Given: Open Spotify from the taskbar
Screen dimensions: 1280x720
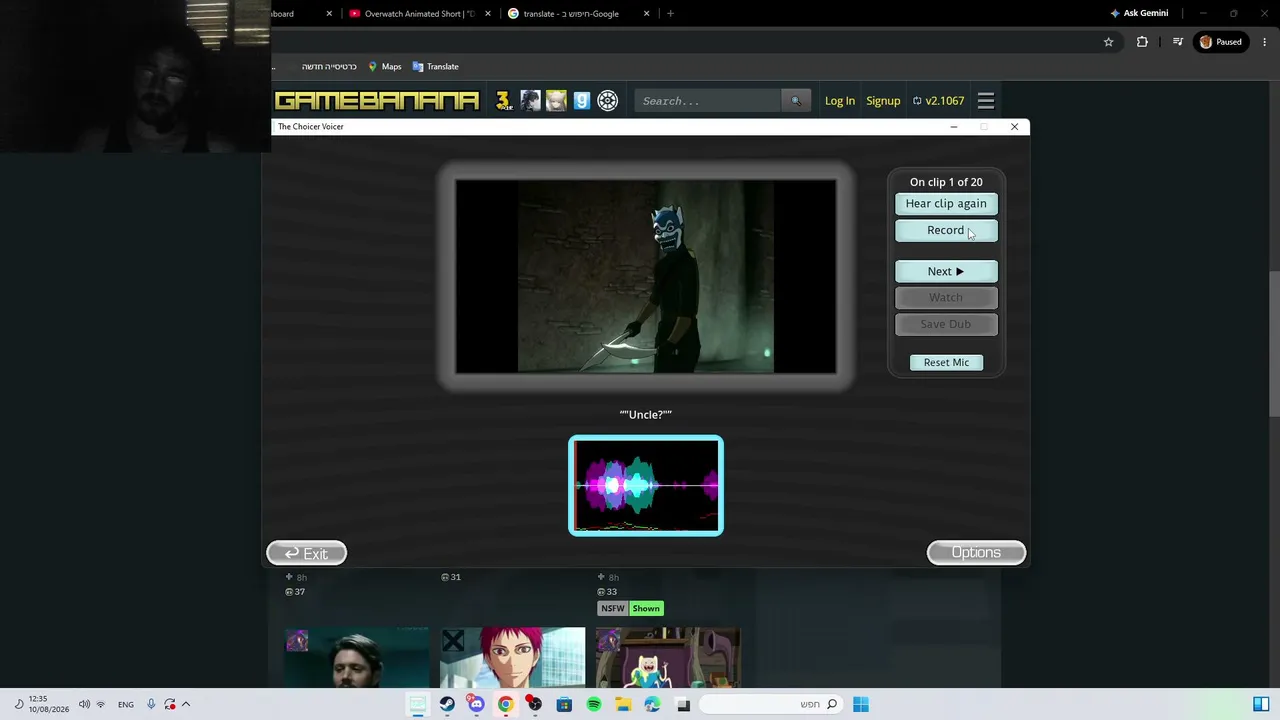Looking at the screenshot, I should point(594,705).
